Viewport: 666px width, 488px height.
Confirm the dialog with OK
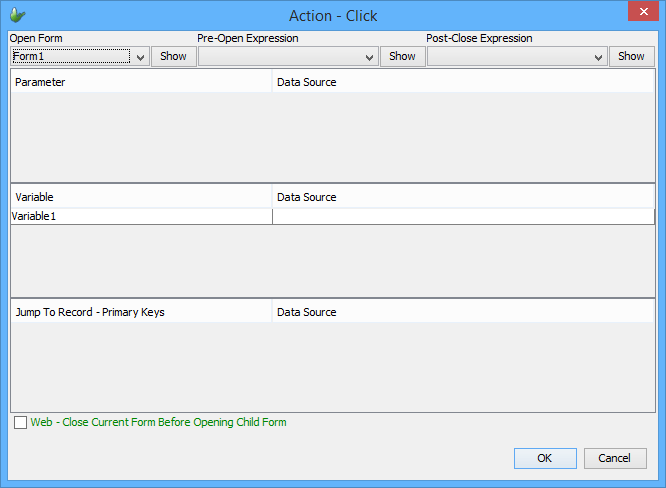pos(545,458)
